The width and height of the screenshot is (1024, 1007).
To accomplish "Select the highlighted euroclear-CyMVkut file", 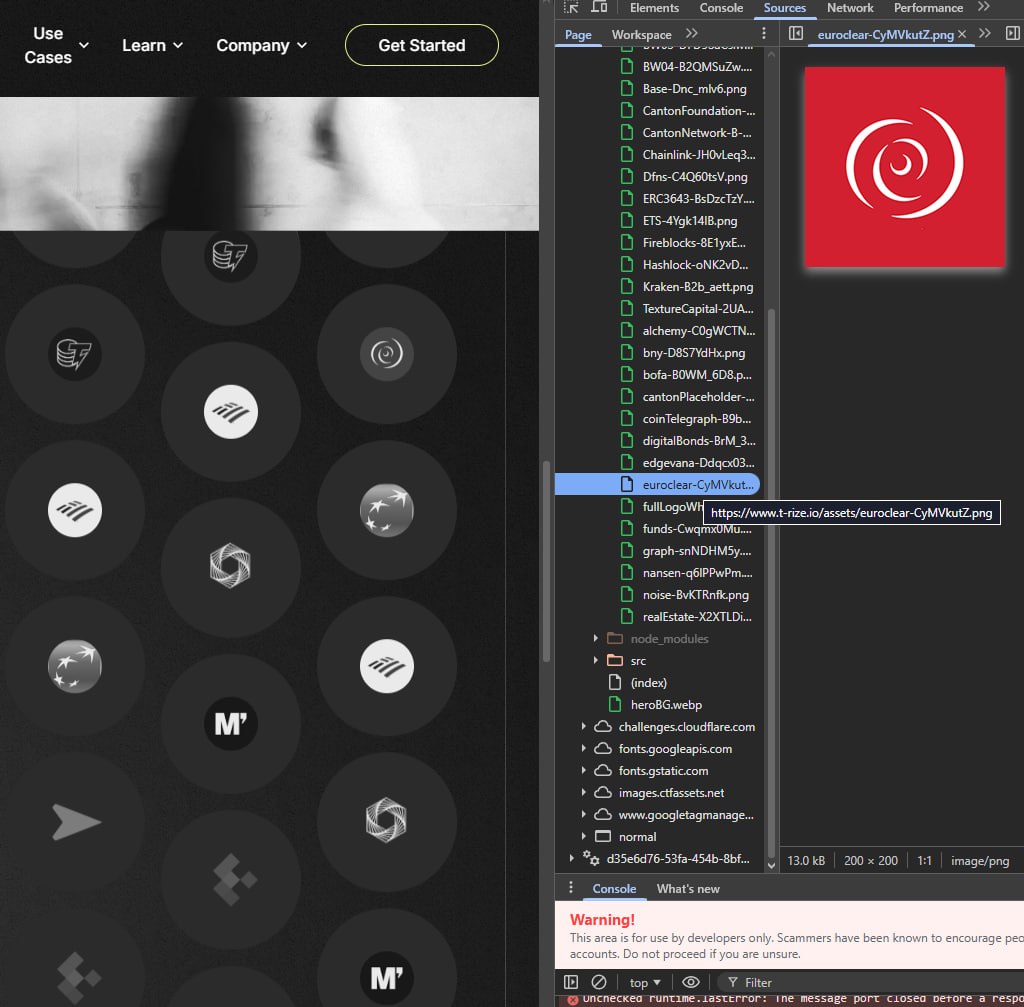I will 658,485.
